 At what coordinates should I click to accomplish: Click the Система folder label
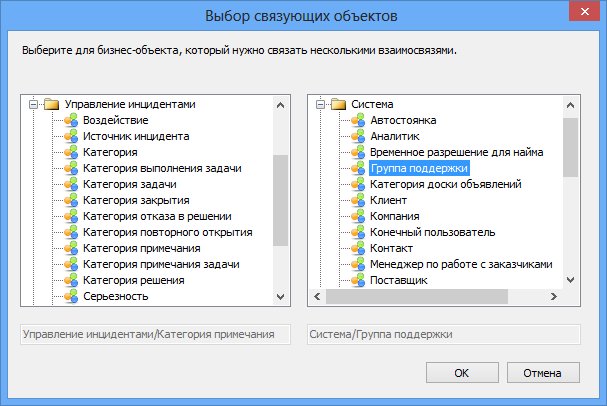click(372, 104)
